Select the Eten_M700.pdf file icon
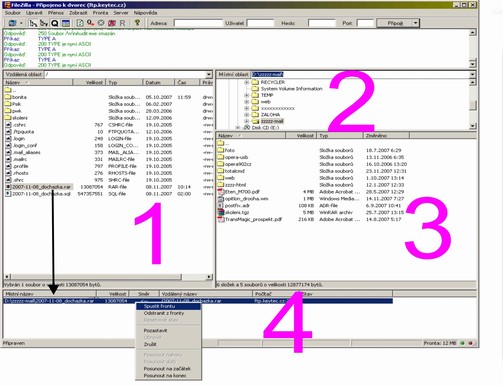 (x=221, y=192)
